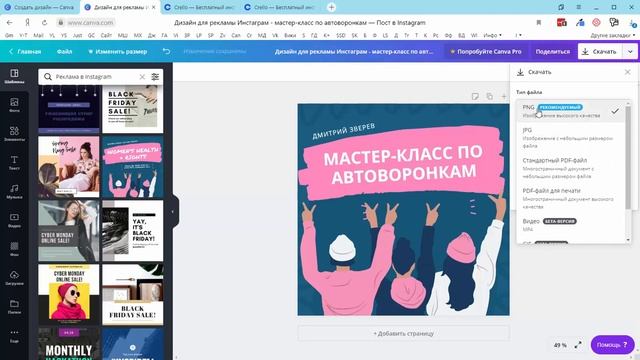Select the PNG file type option
The image size is (640, 360).
tap(571, 111)
